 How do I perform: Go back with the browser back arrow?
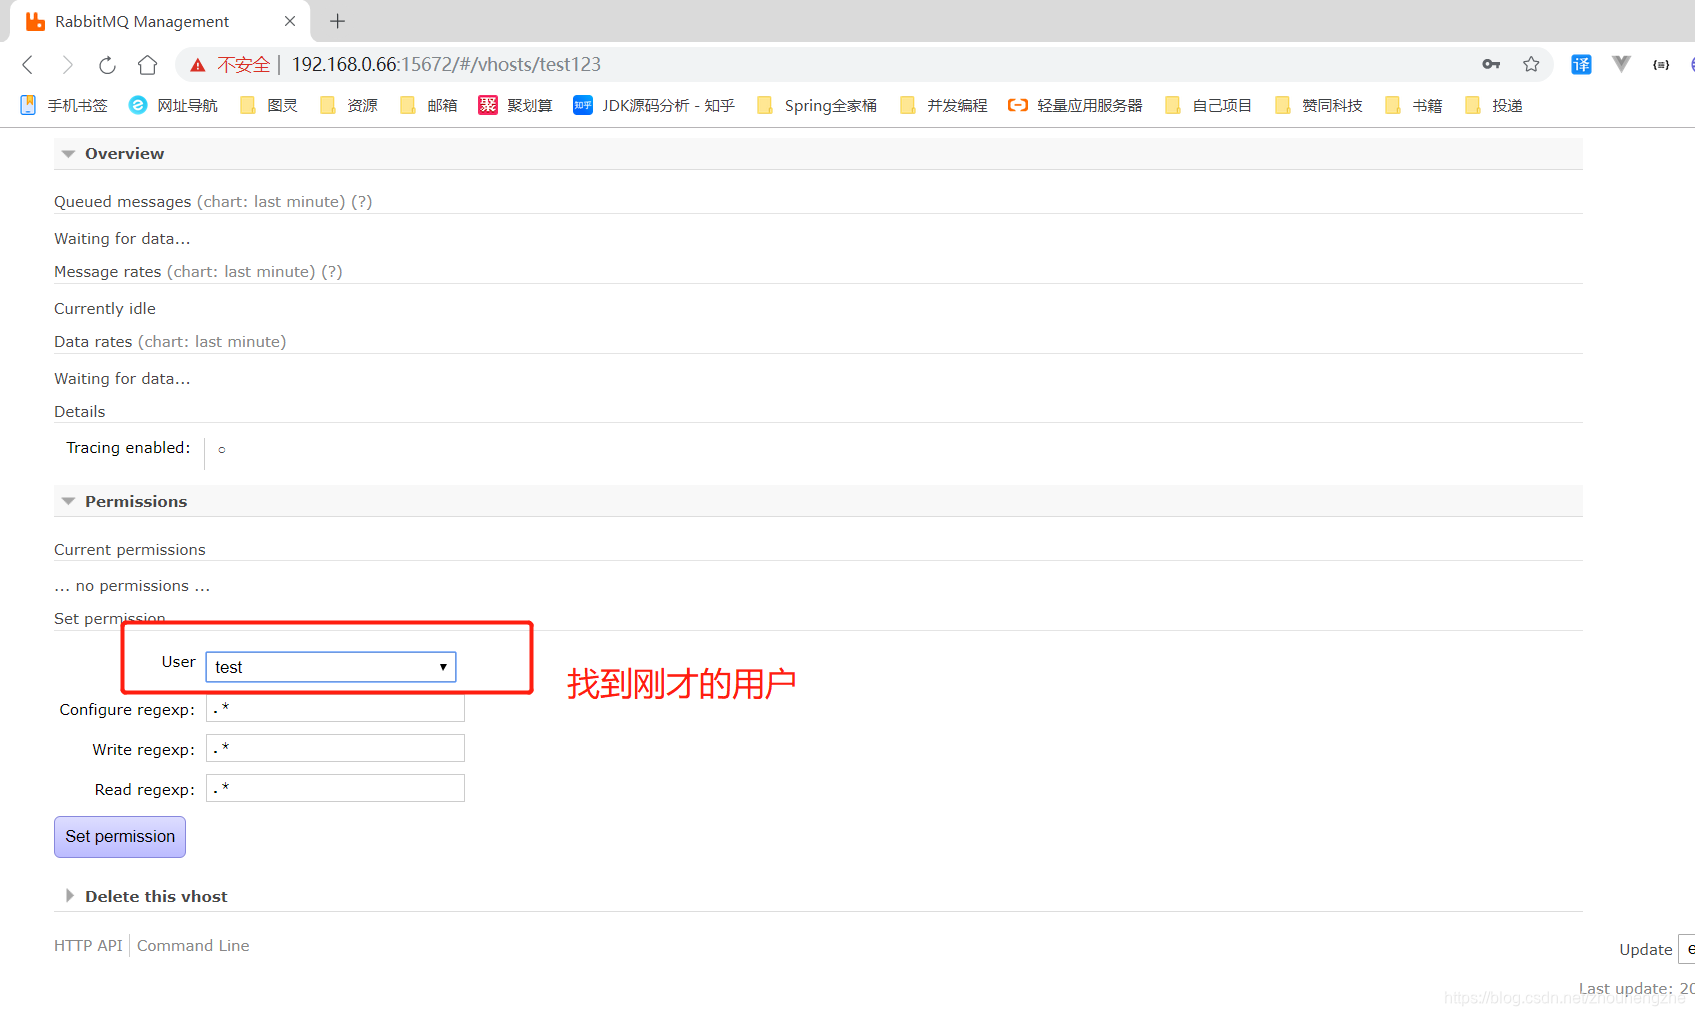click(28, 65)
